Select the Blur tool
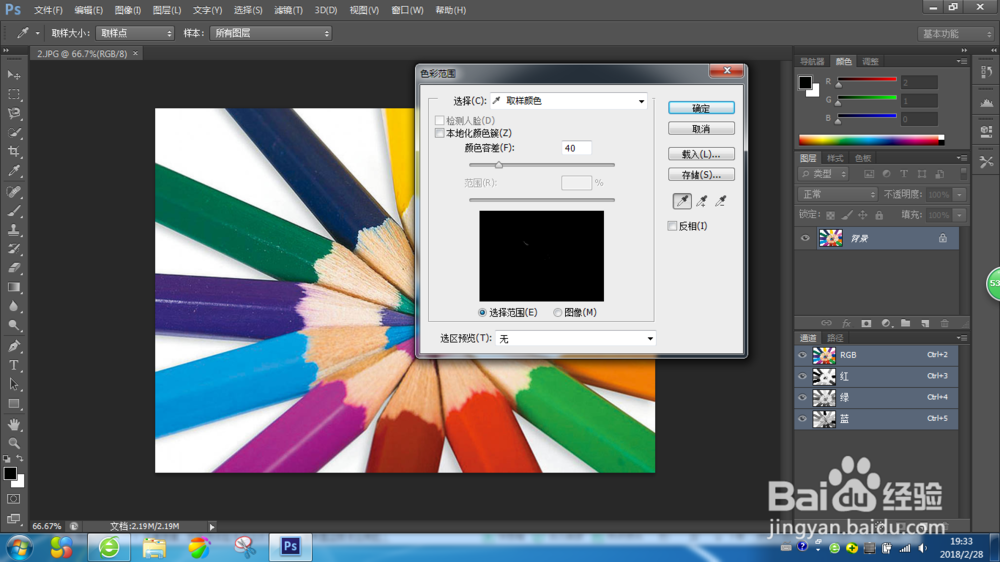 (x=14, y=306)
